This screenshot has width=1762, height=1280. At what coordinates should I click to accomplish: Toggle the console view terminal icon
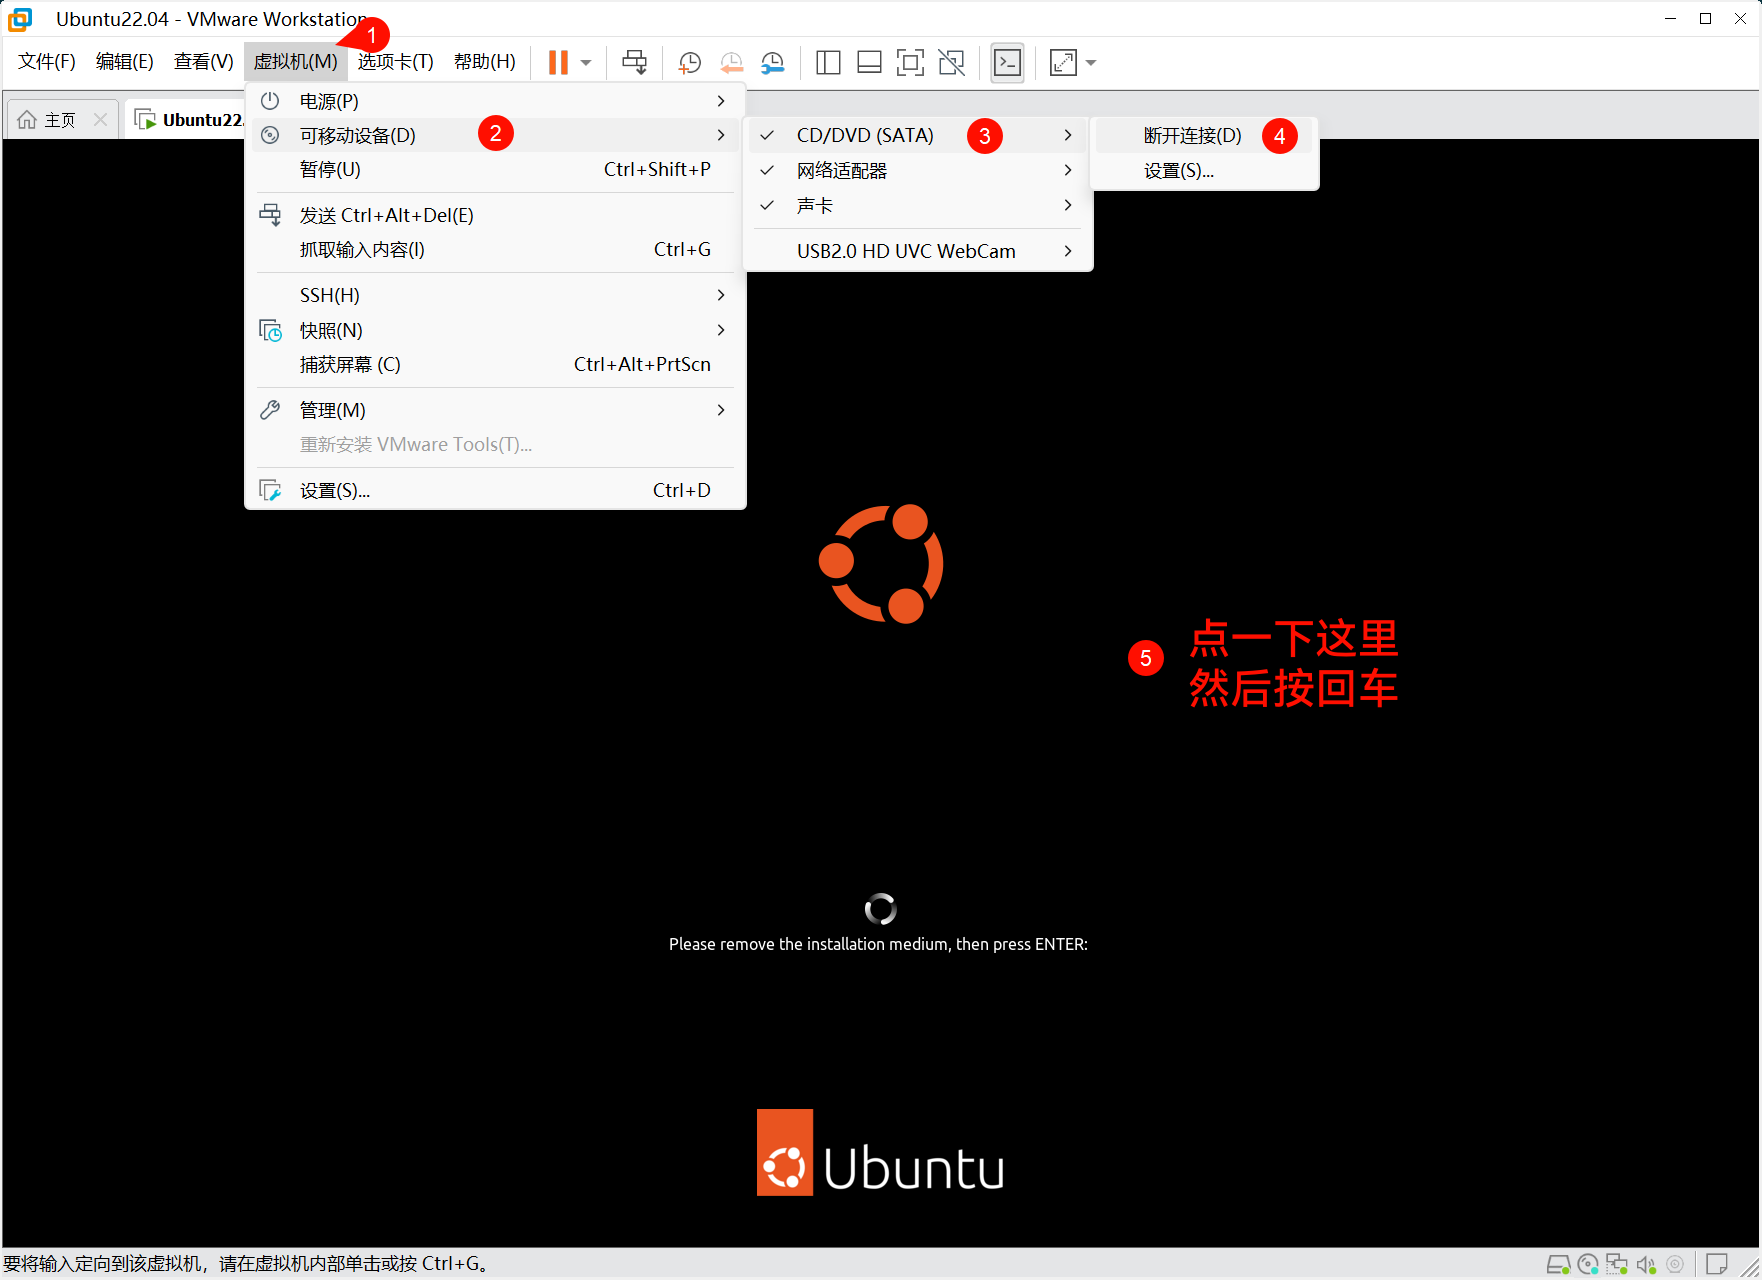[1007, 62]
